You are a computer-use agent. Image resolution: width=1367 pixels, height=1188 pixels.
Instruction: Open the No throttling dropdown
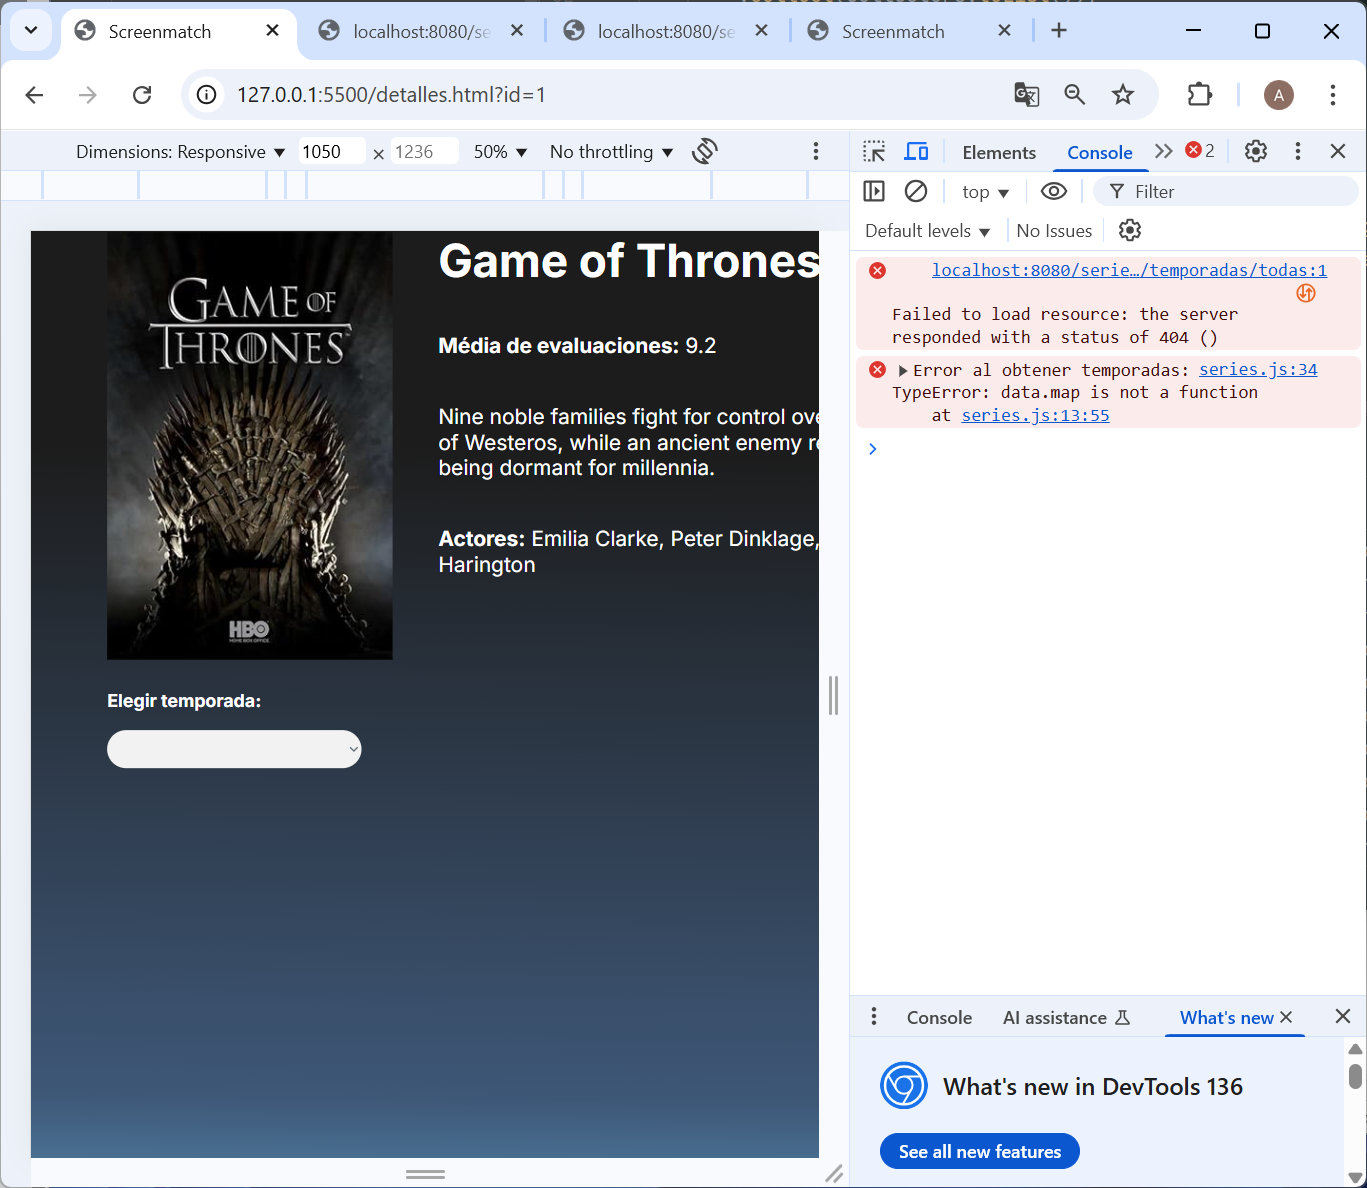pos(611,152)
